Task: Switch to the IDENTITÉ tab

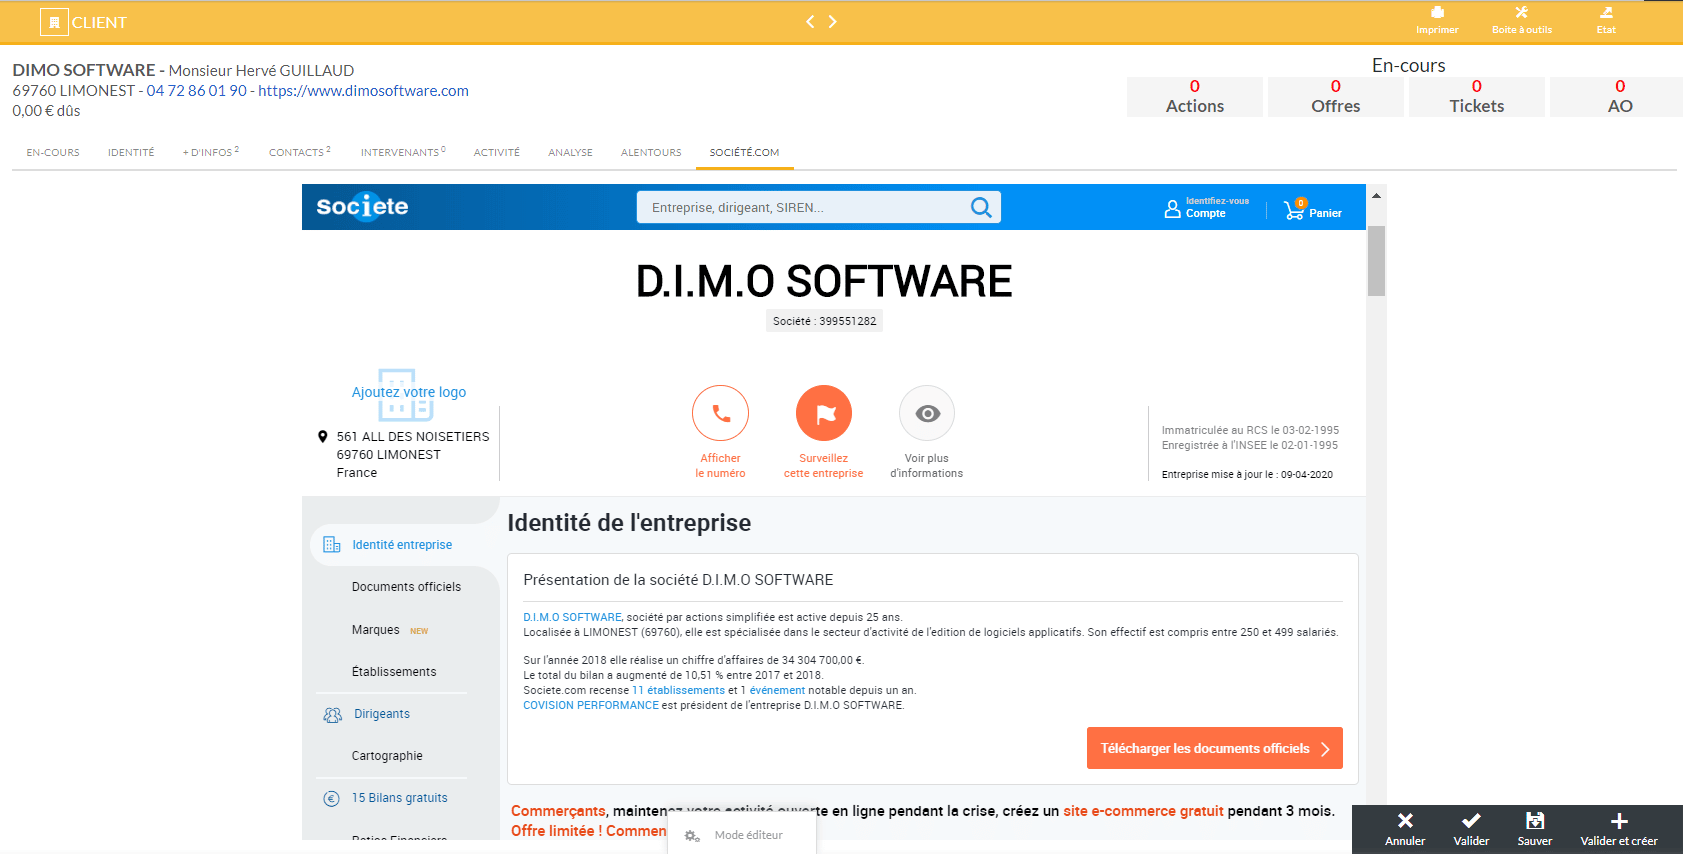Action: [131, 153]
